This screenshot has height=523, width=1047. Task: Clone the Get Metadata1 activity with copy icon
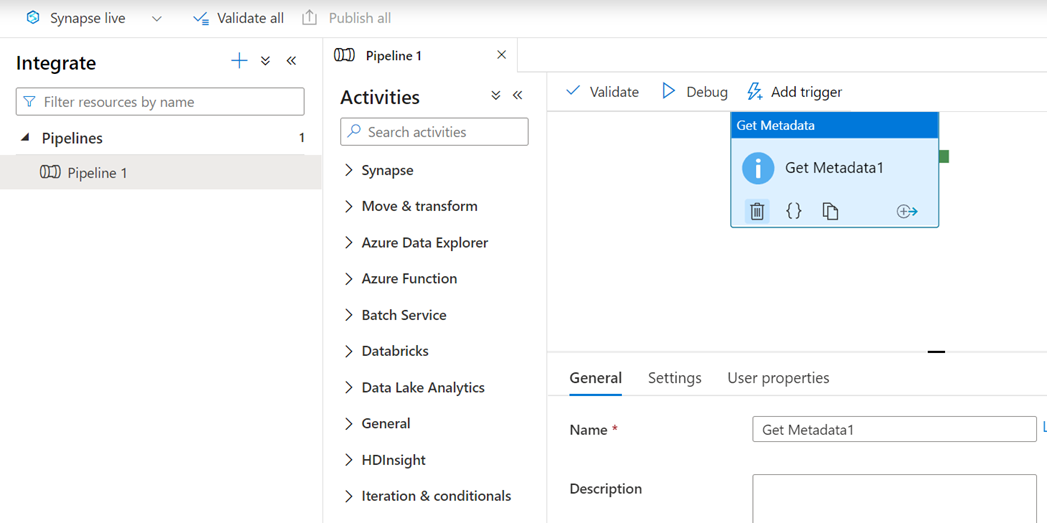click(830, 212)
